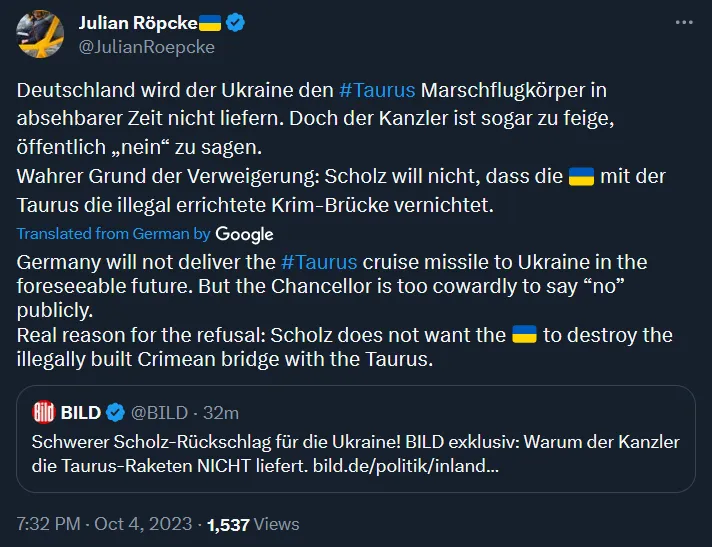
Task: Click the Google logo in translation notice
Action: coord(244,234)
